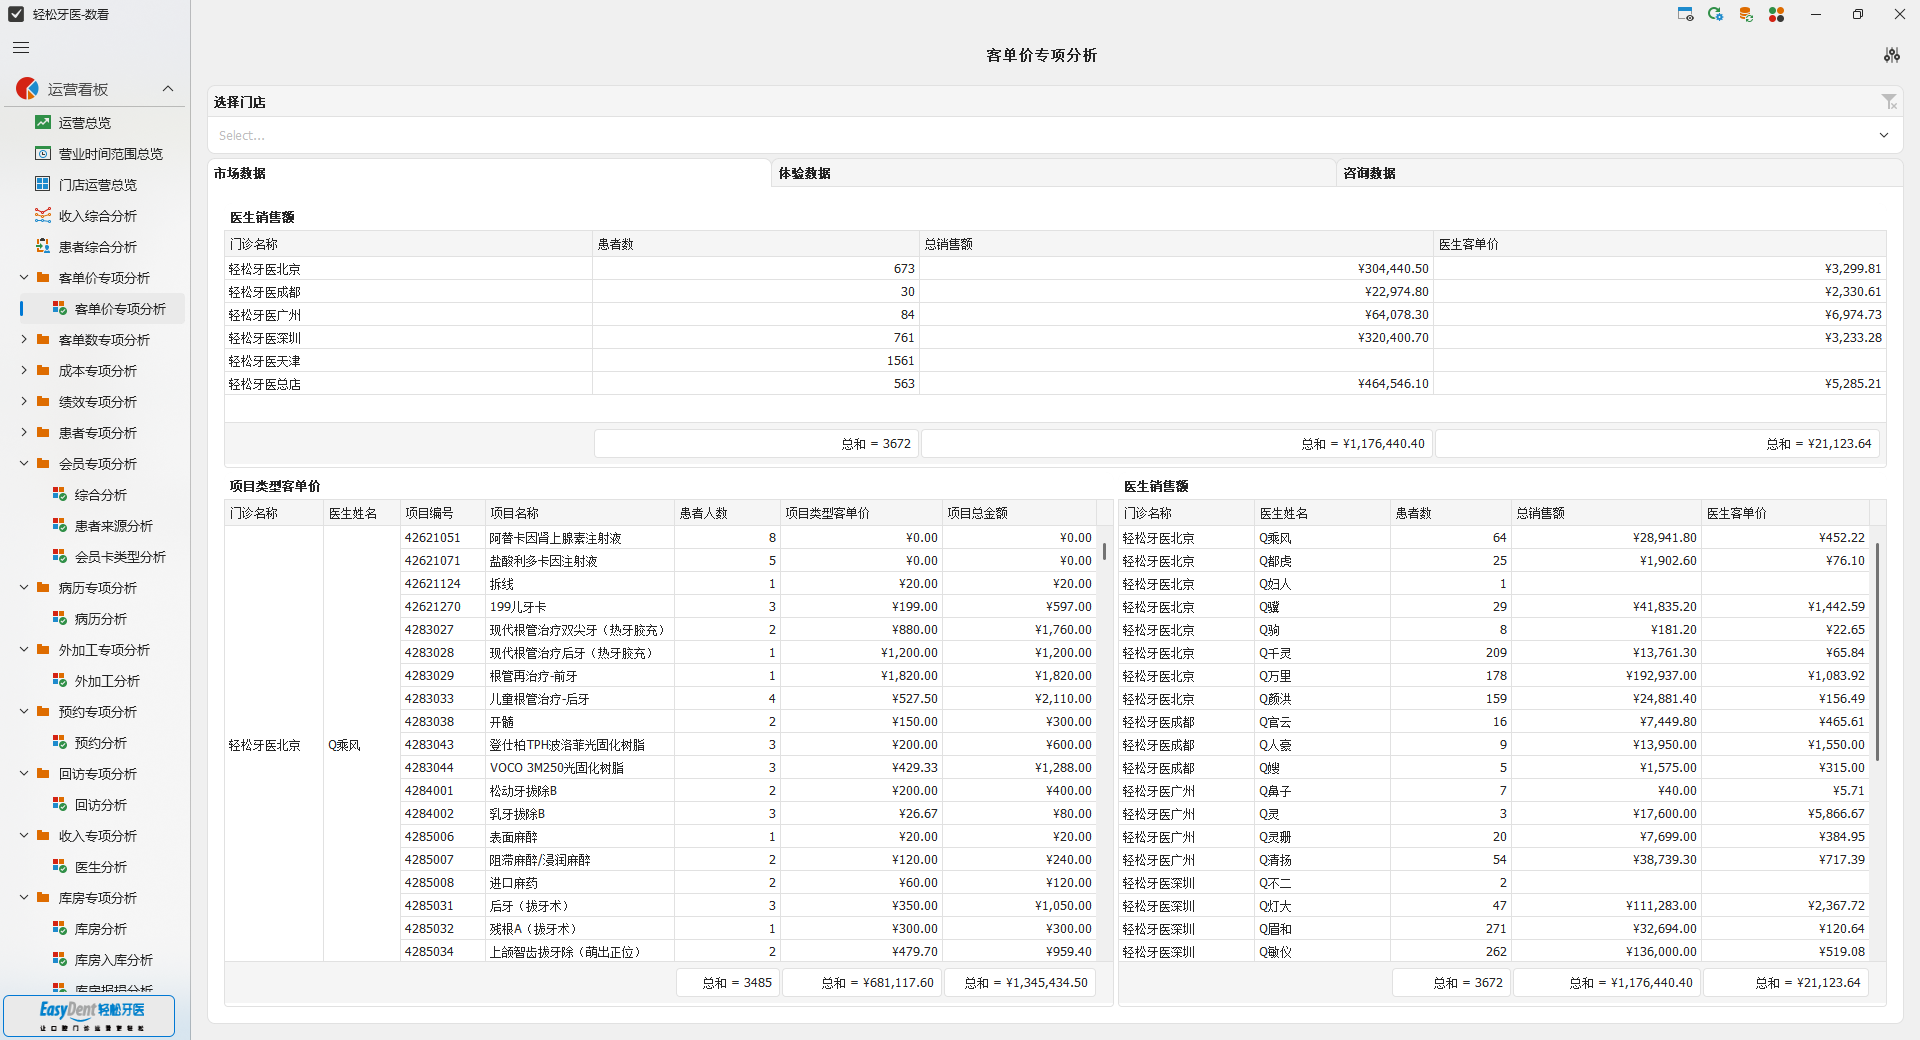
Task: Click the 总和 = 3485 summary cell
Action: [727, 982]
